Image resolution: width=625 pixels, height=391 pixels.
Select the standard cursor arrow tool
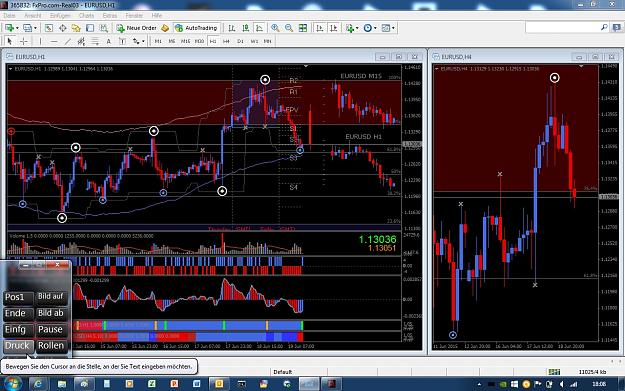tap(10, 41)
